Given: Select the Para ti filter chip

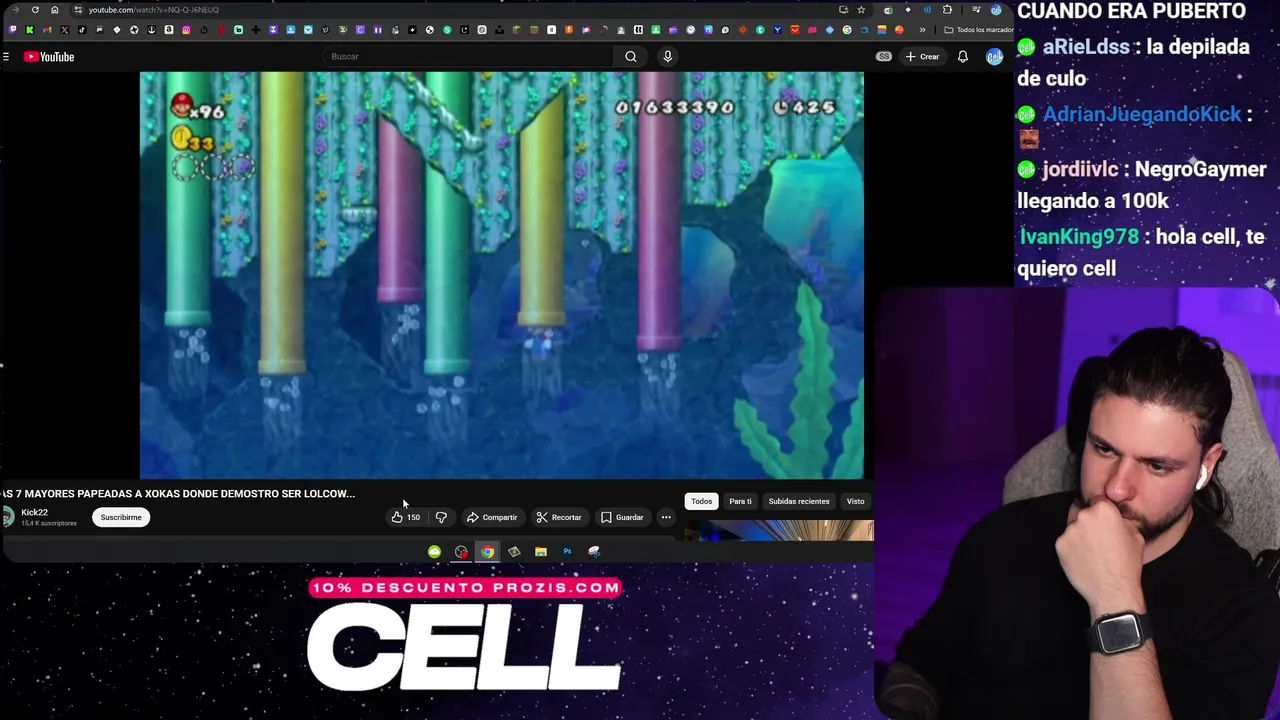Looking at the screenshot, I should pyautogui.click(x=740, y=501).
